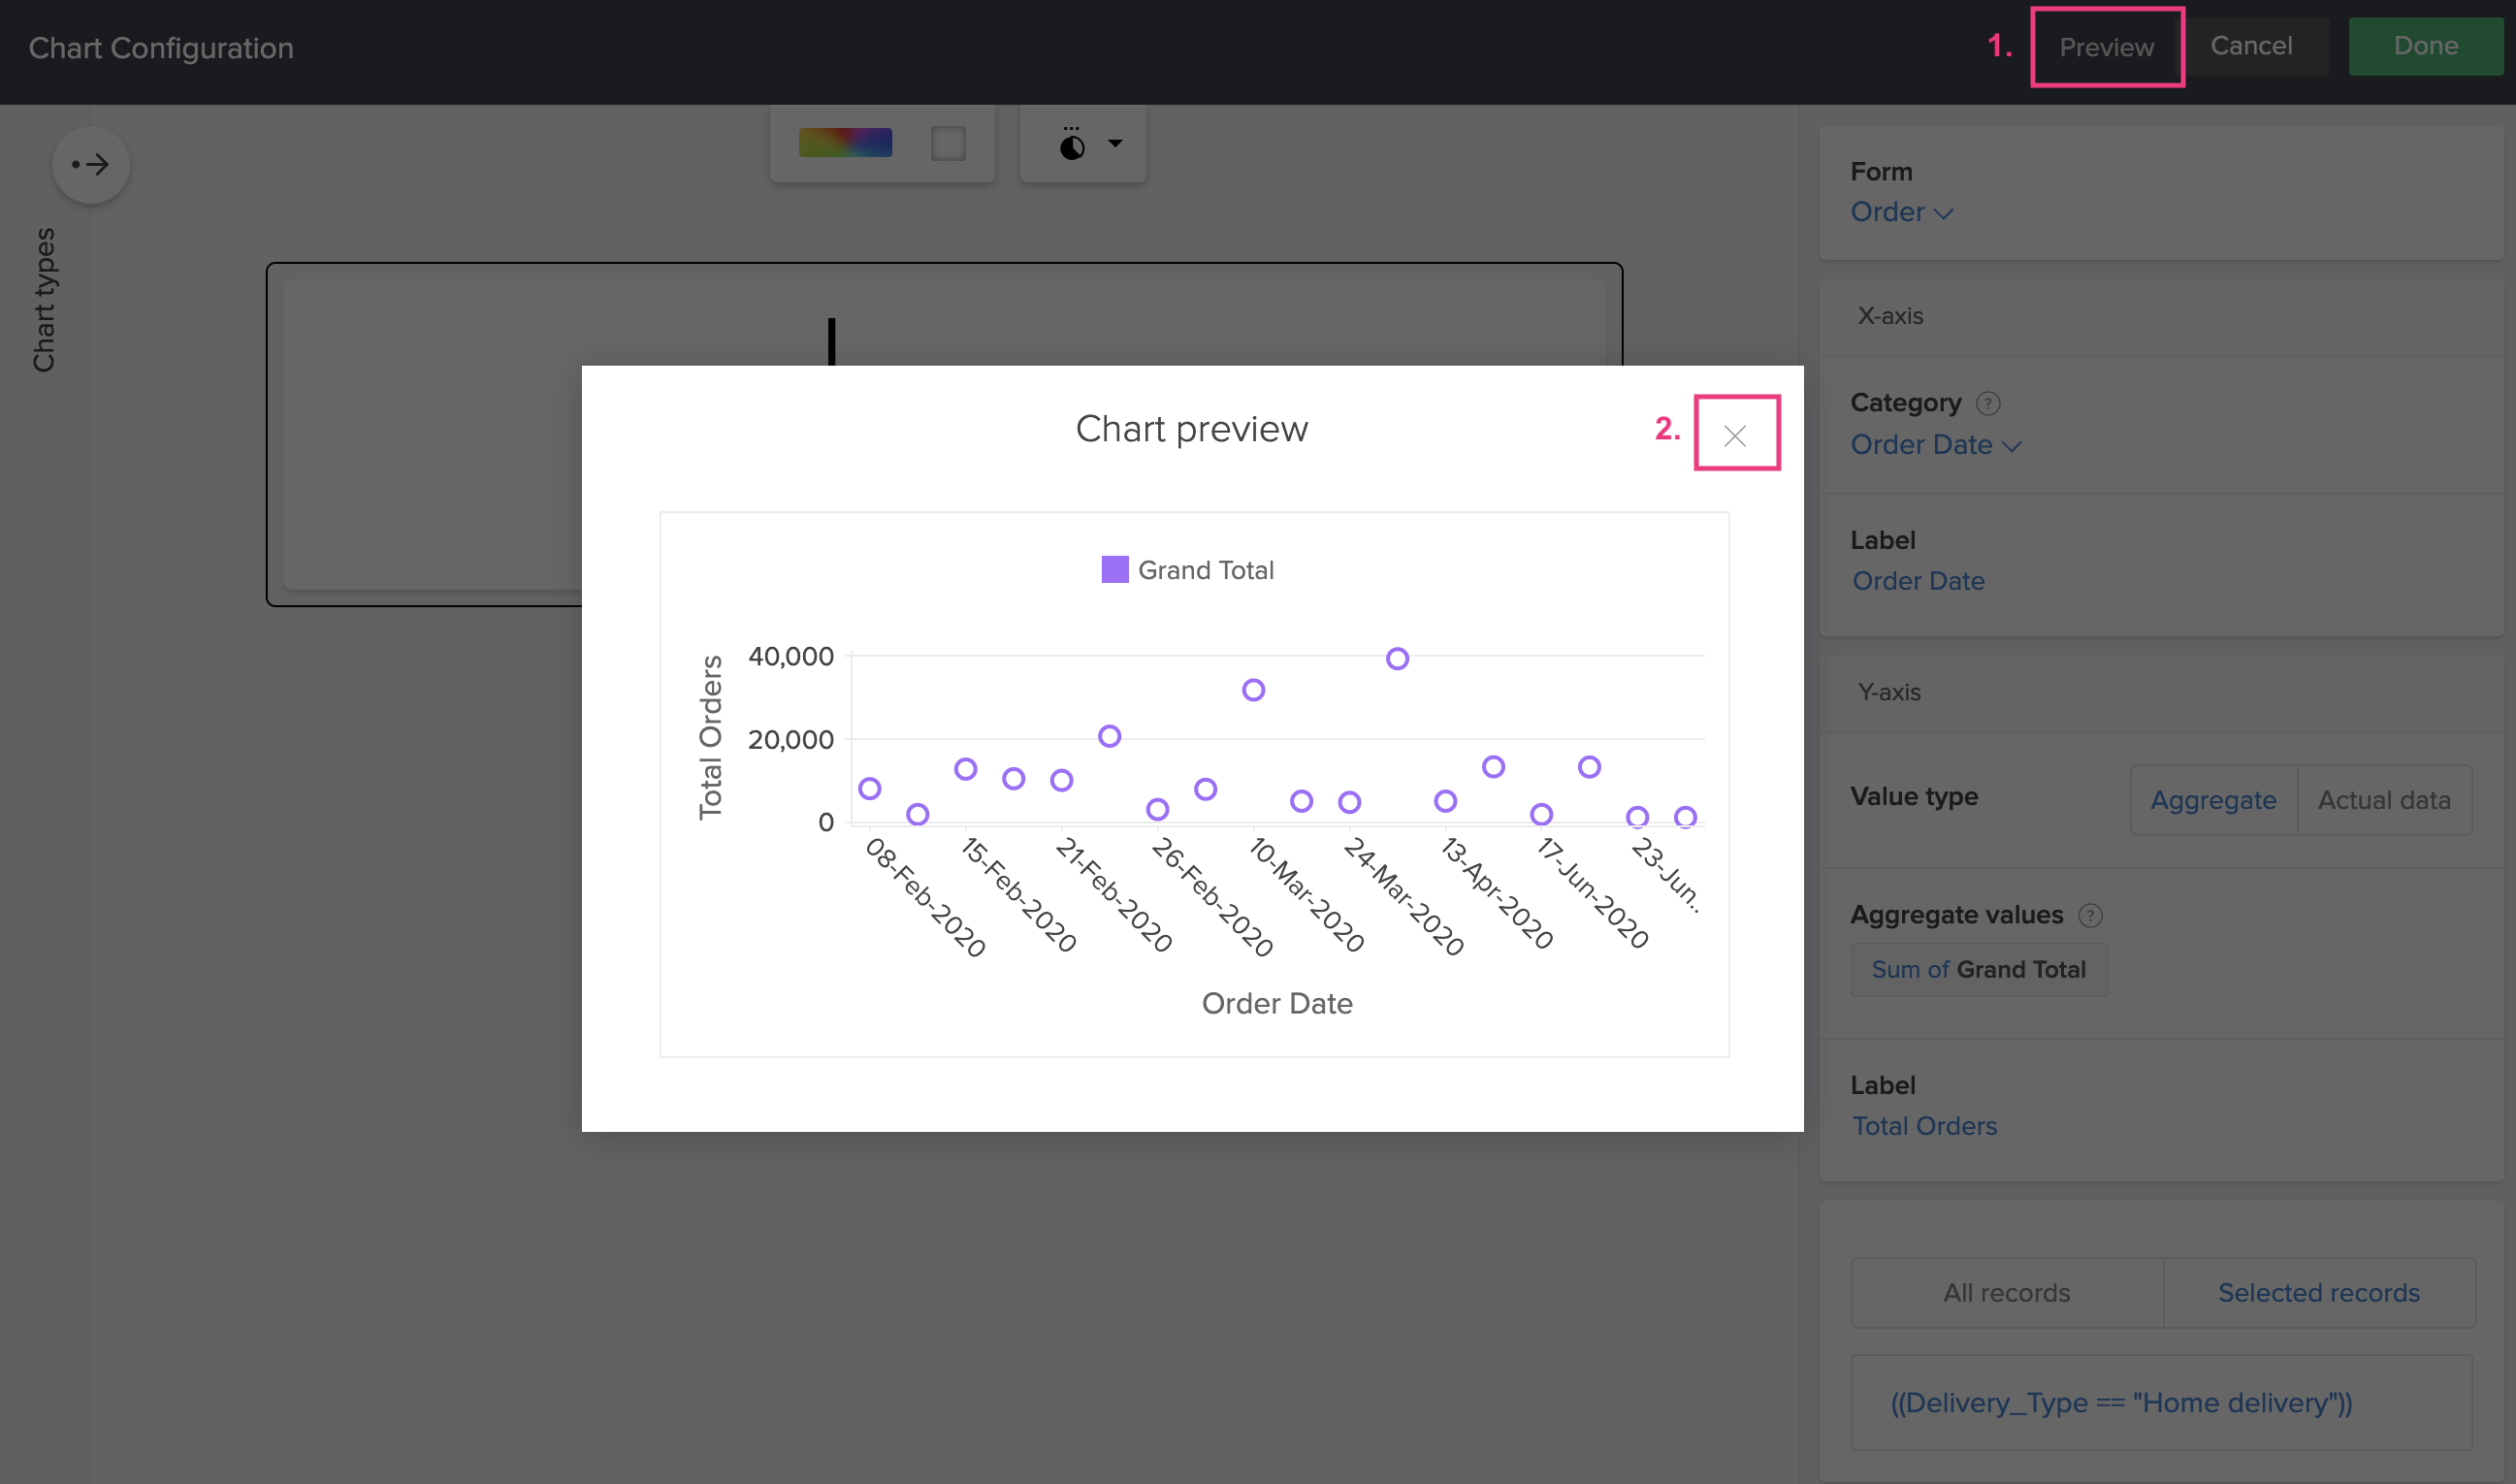The image size is (2516, 1484).
Task: Close the Chart preview dialog
Action: tap(1735, 435)
